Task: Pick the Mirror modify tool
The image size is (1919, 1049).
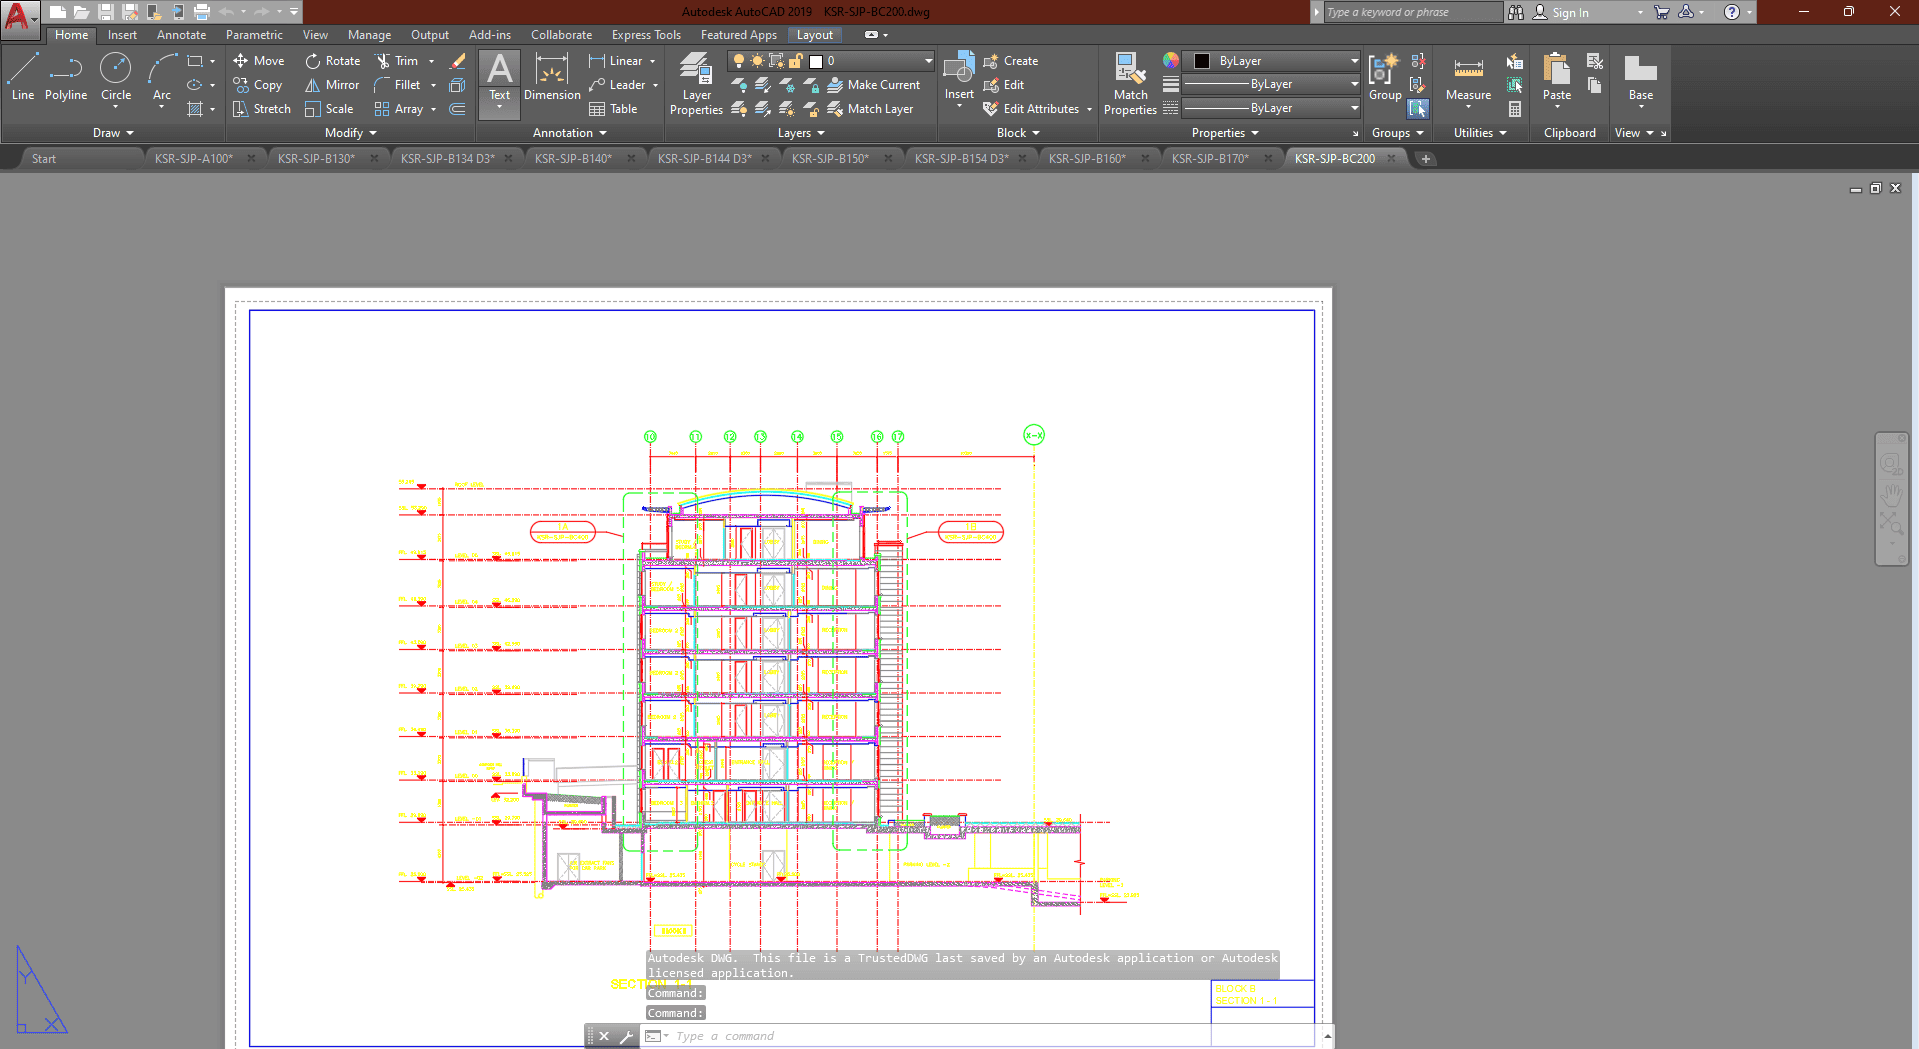Action: pyautogui.click(x=332, y=85)
